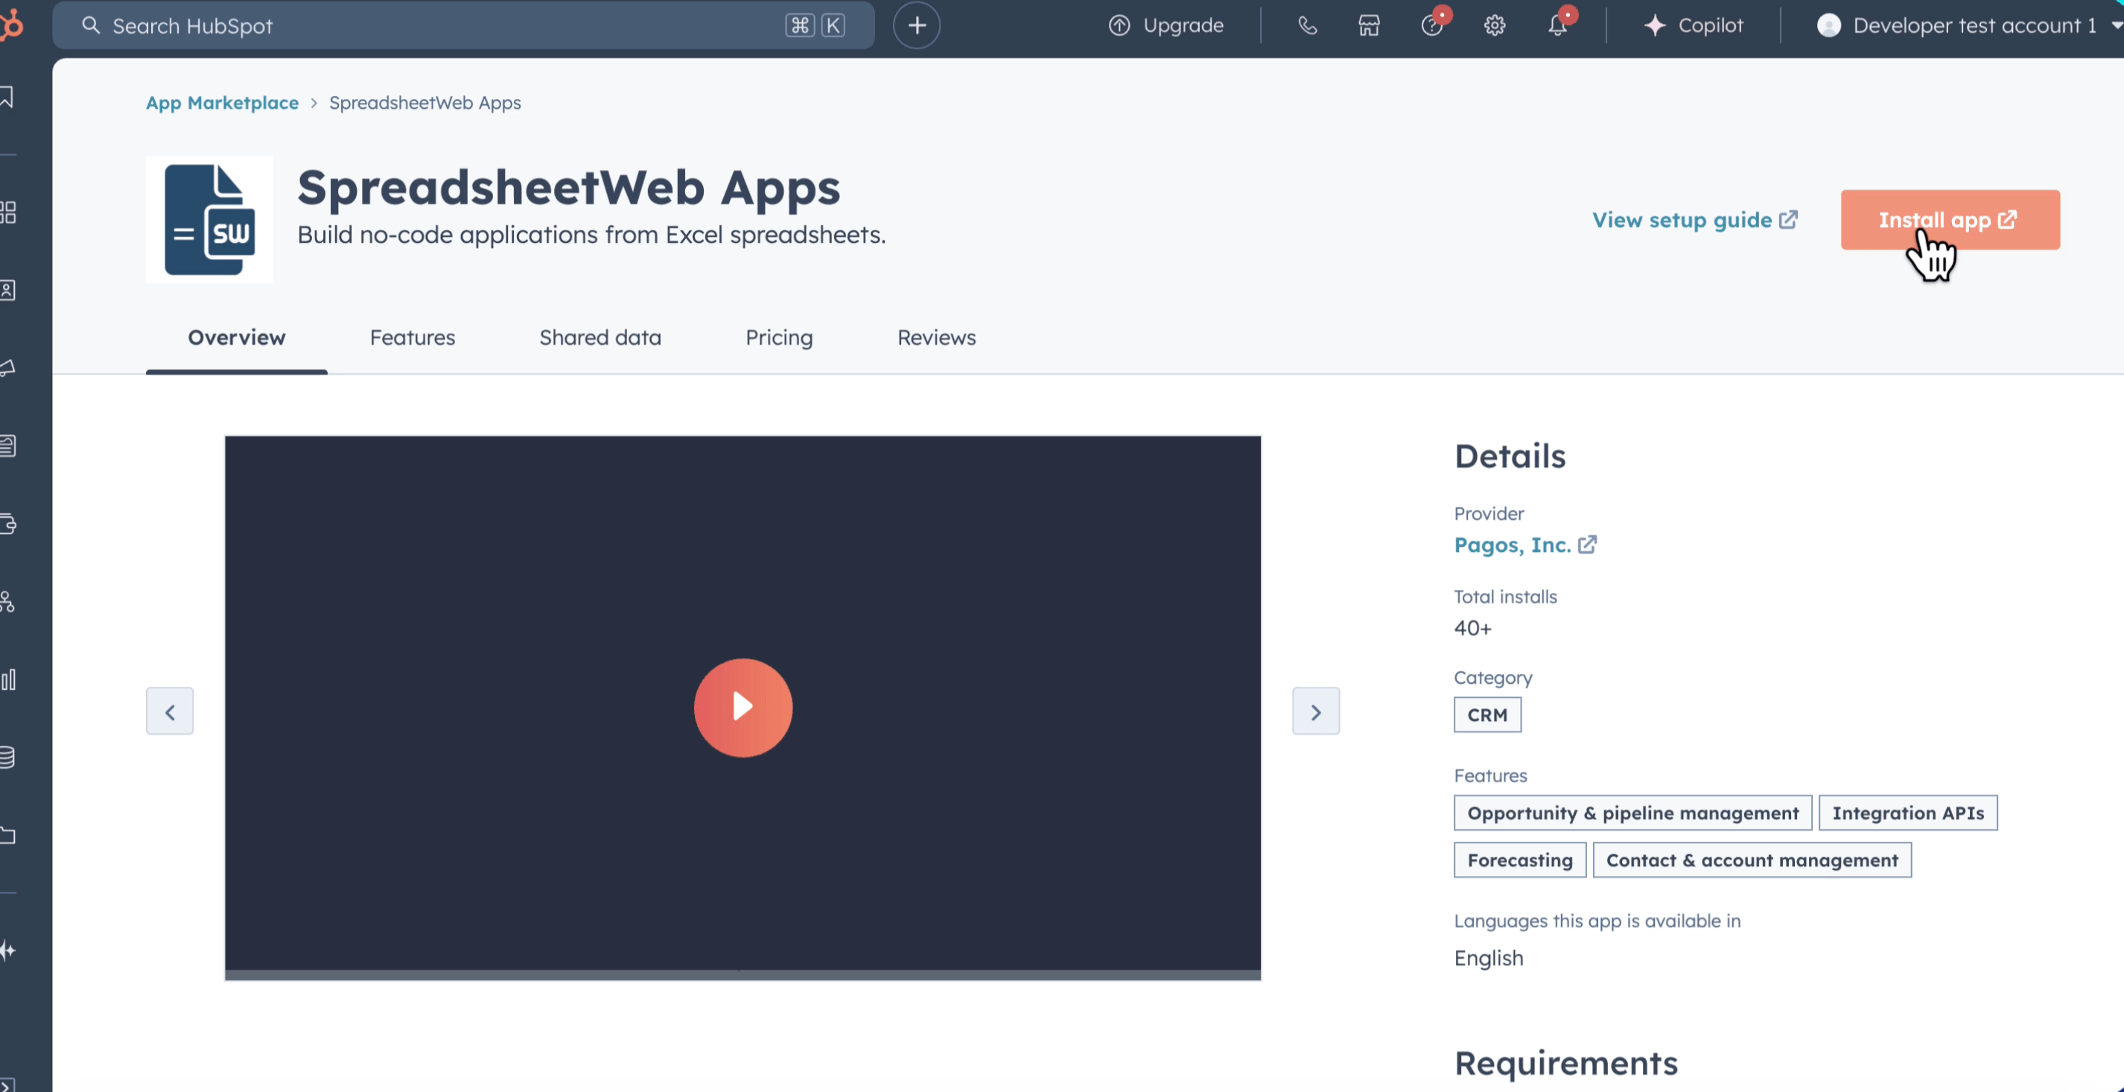Click the HubSpot sprocket logo

click(x=12, y=24)
